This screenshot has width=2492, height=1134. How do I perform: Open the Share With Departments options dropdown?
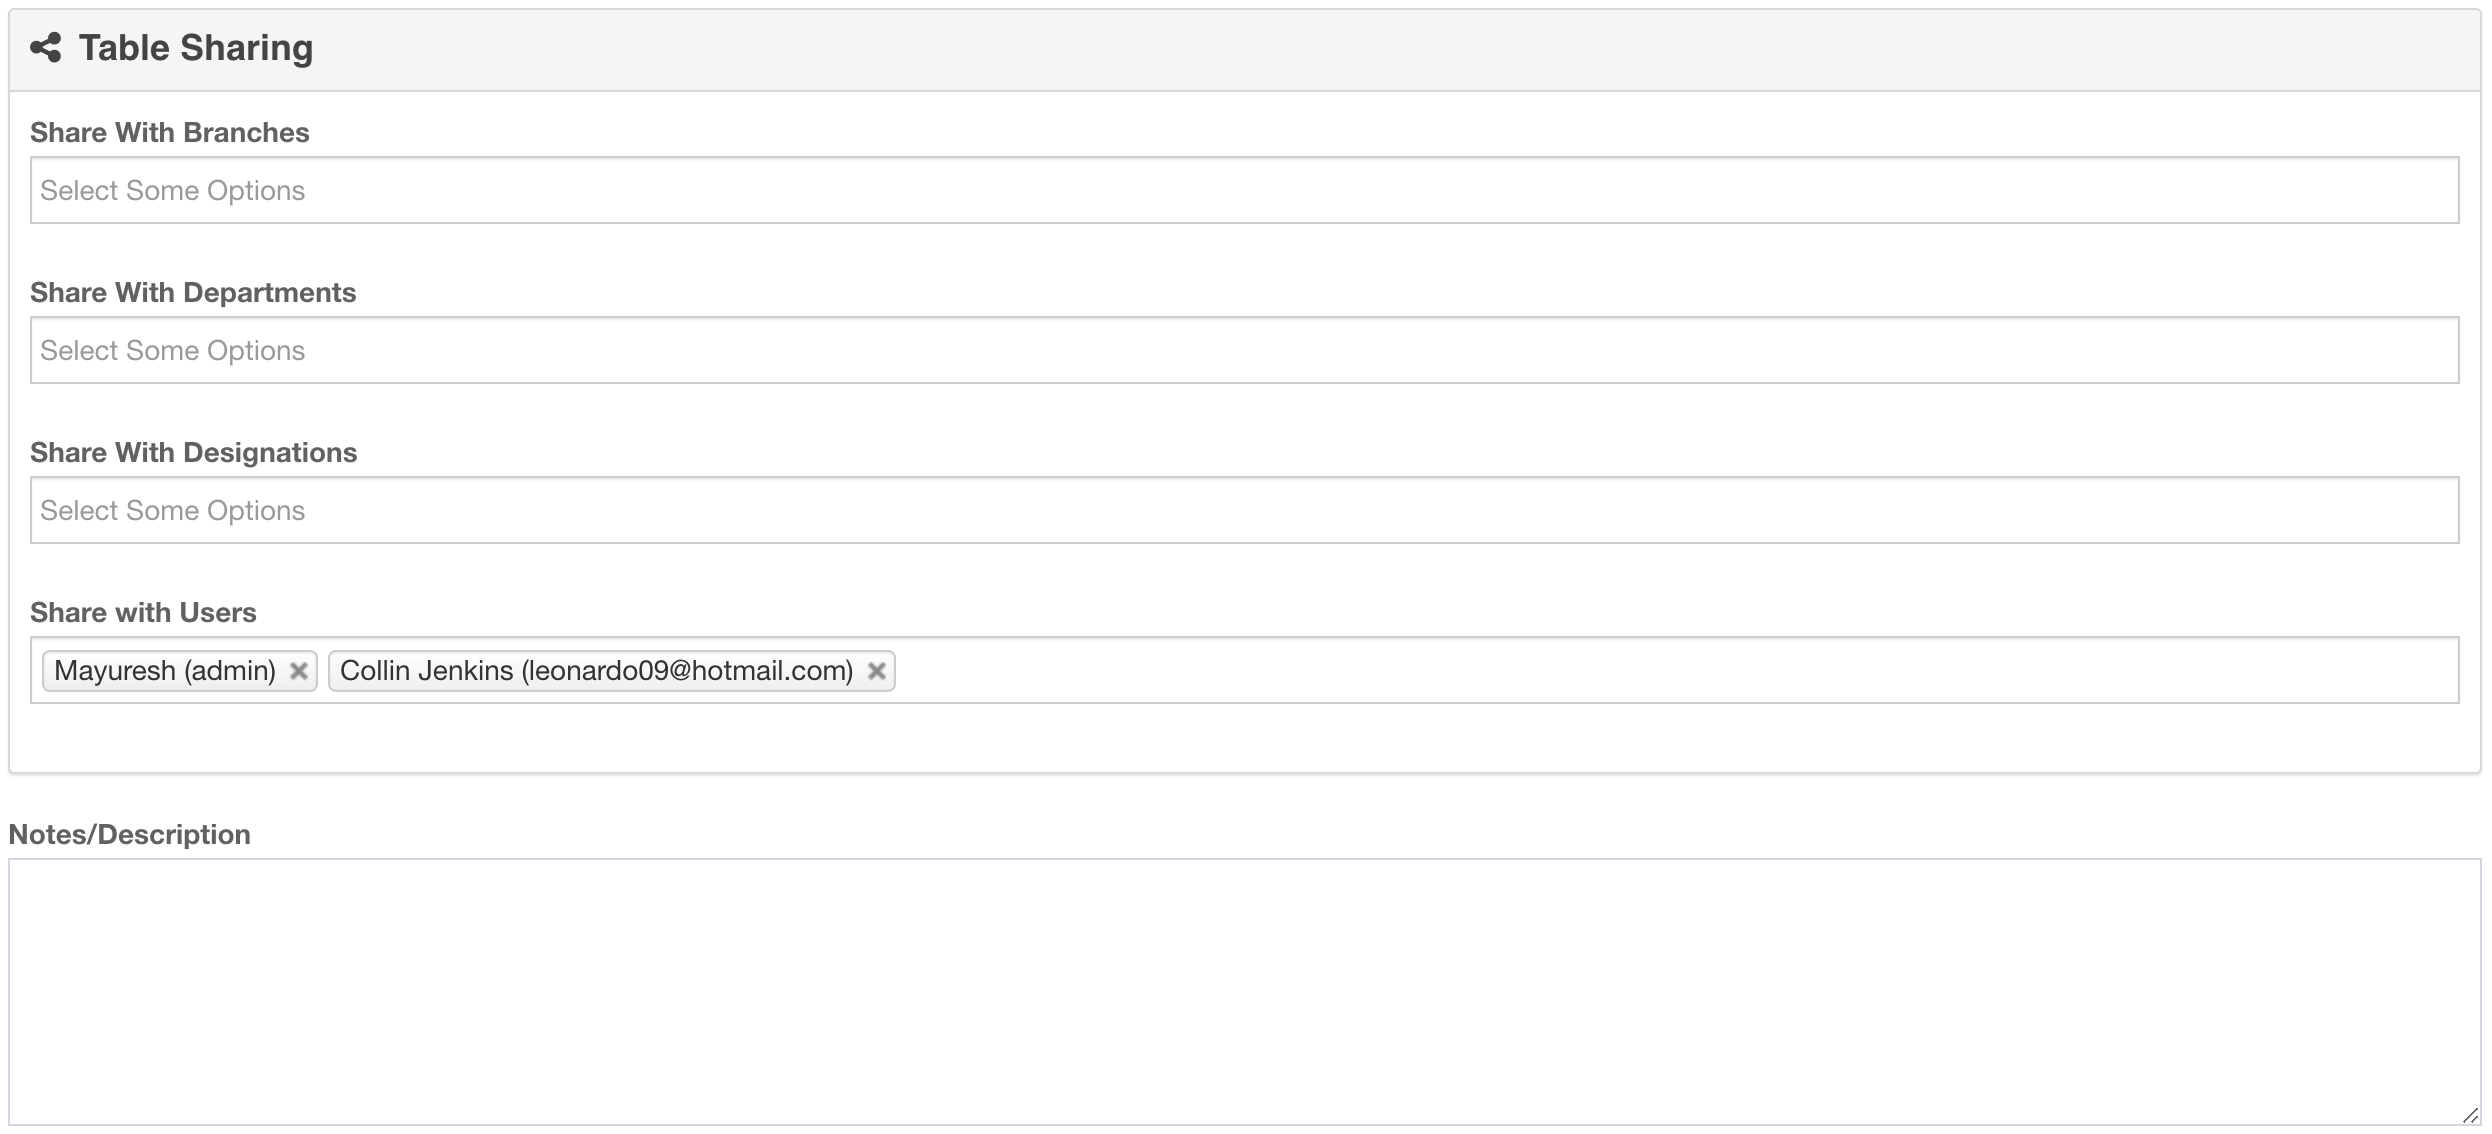pos(1244,350)
